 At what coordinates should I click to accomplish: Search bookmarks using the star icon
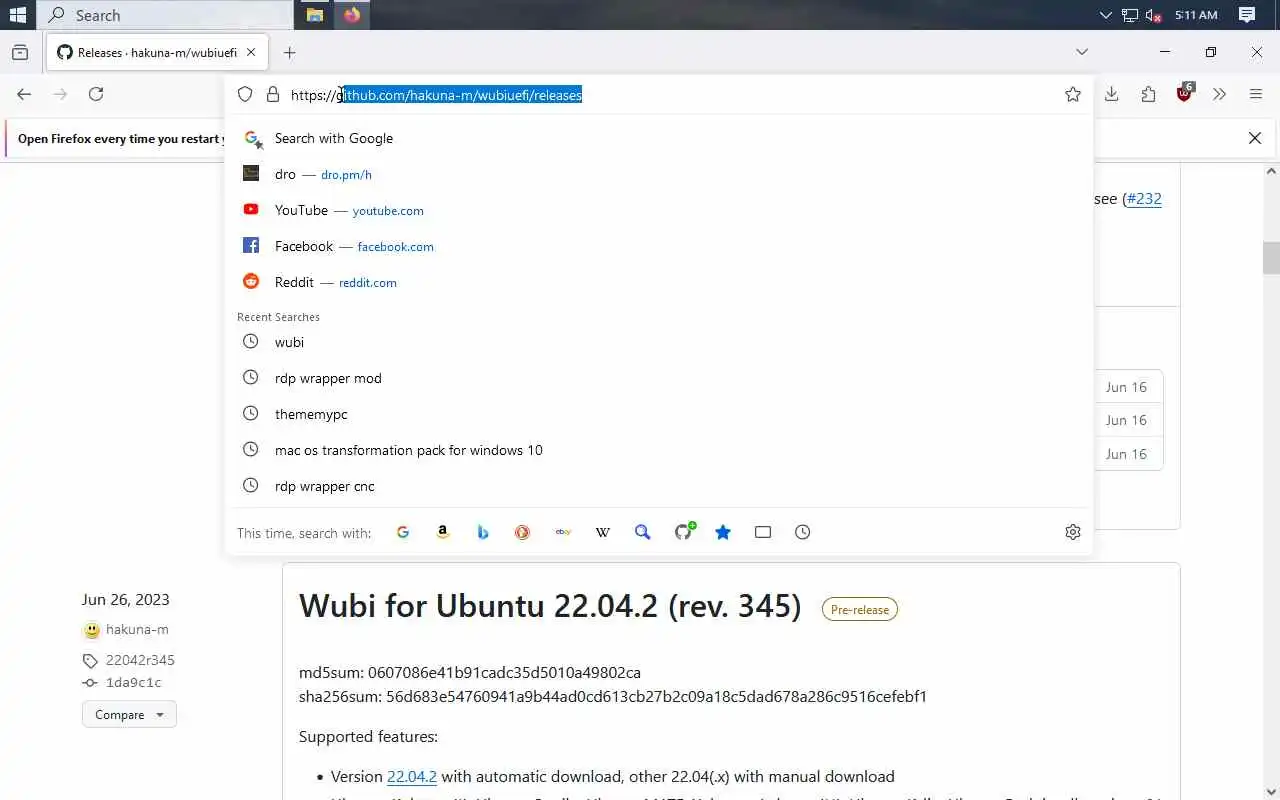723,532
